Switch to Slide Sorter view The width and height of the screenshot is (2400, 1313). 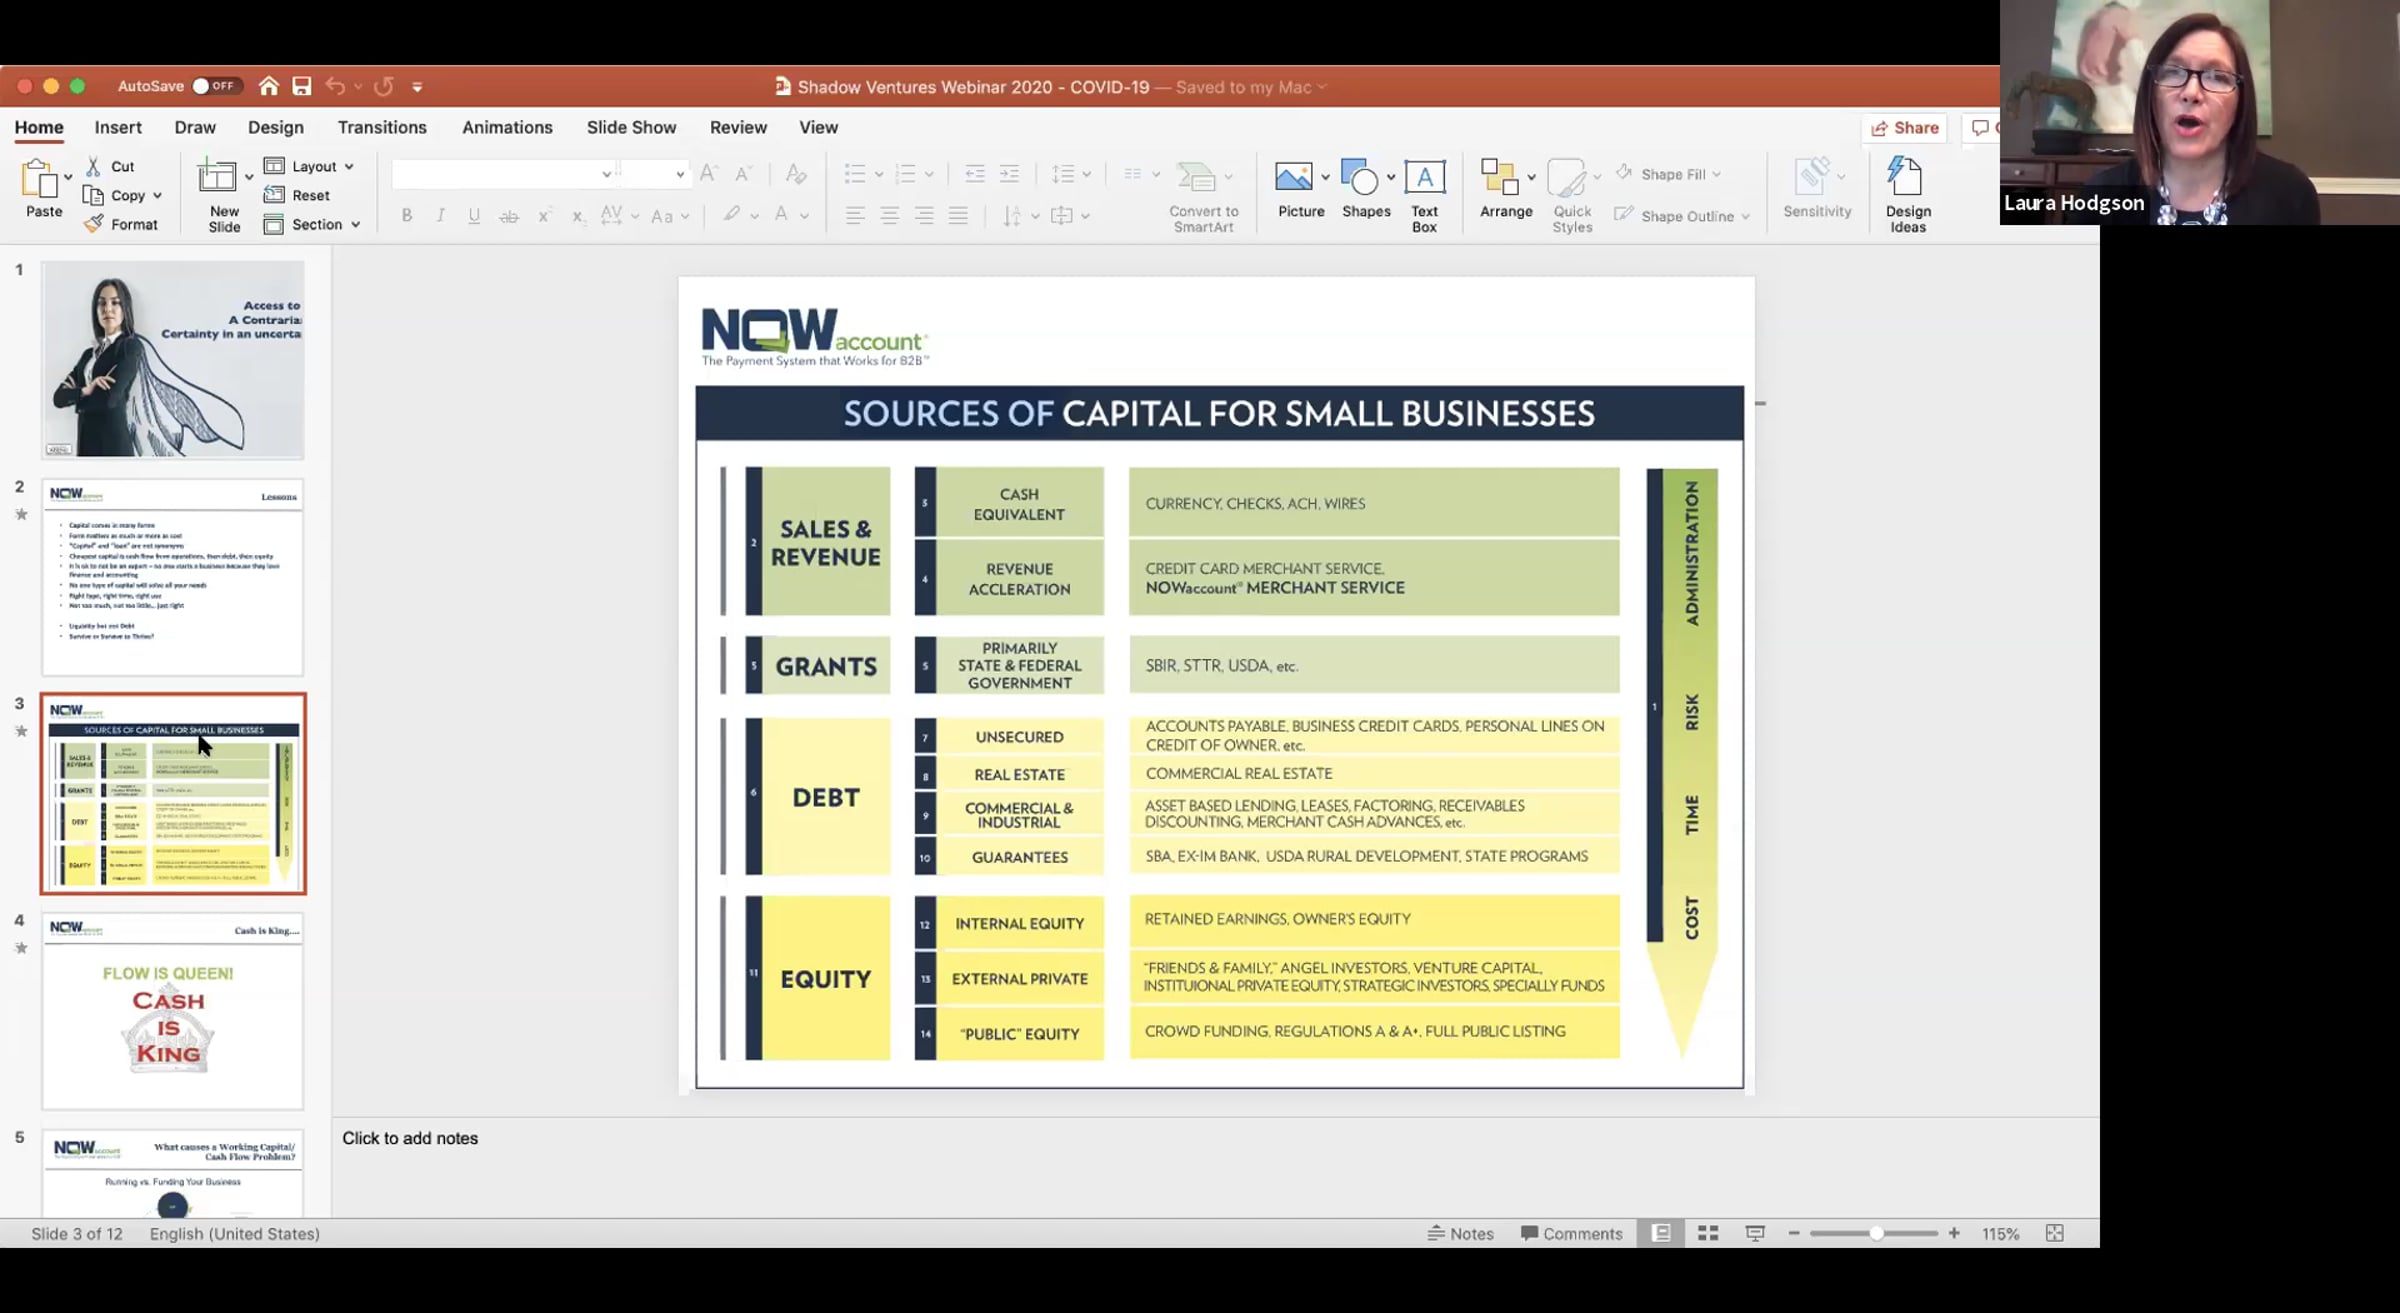(1708, 1233)
